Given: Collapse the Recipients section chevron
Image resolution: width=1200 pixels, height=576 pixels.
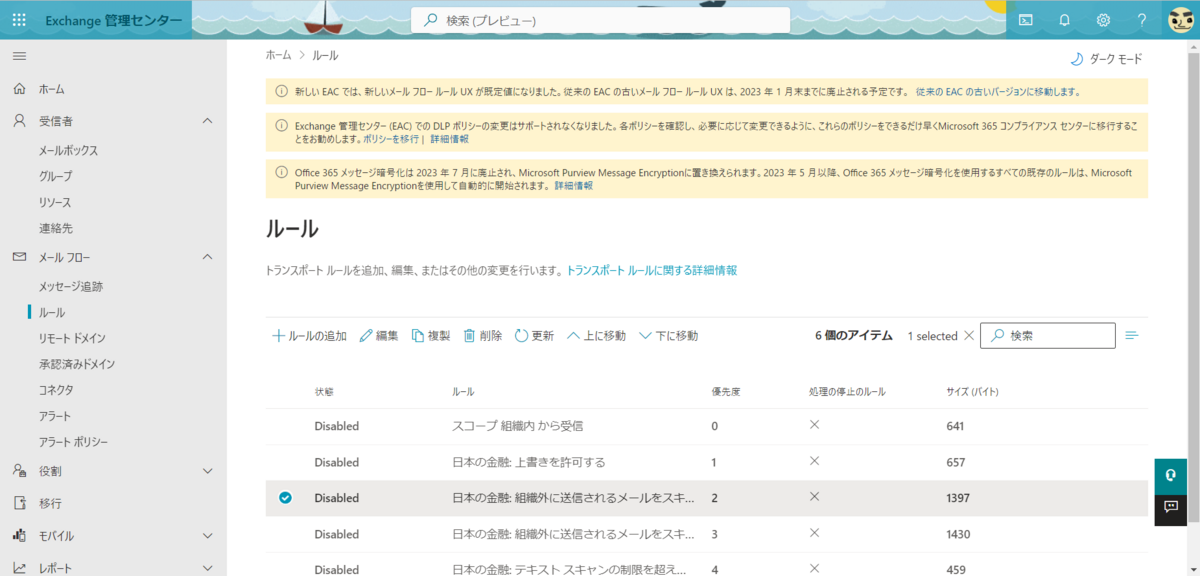Looking at the screenshot, I should coord(208,121).
